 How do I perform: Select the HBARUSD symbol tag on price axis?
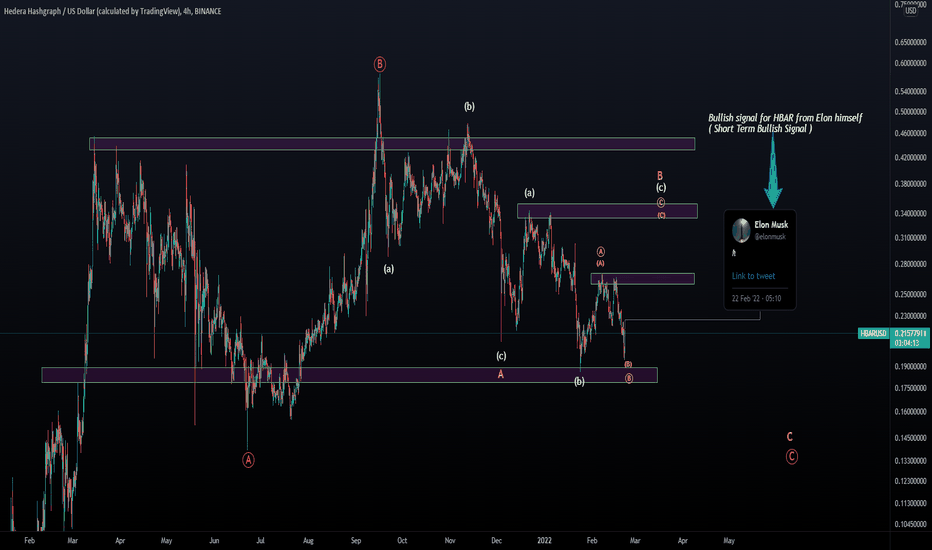[x=873, y=333]
